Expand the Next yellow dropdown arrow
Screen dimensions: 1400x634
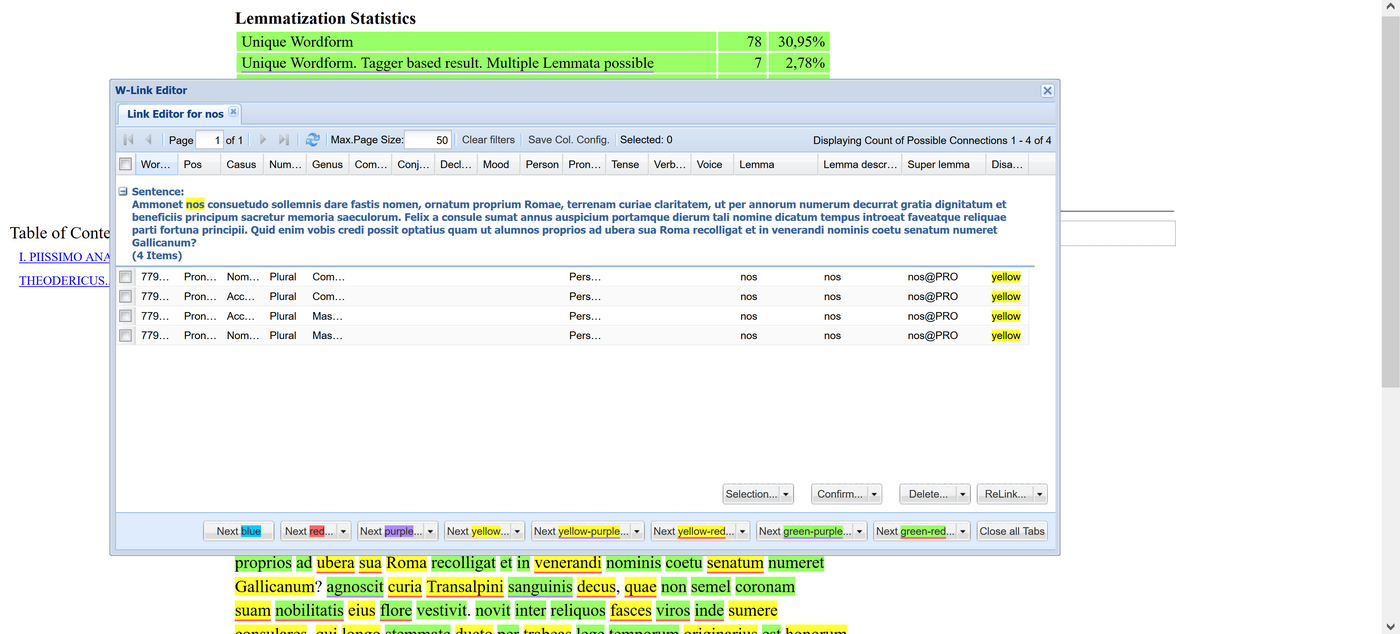(516, 532)
